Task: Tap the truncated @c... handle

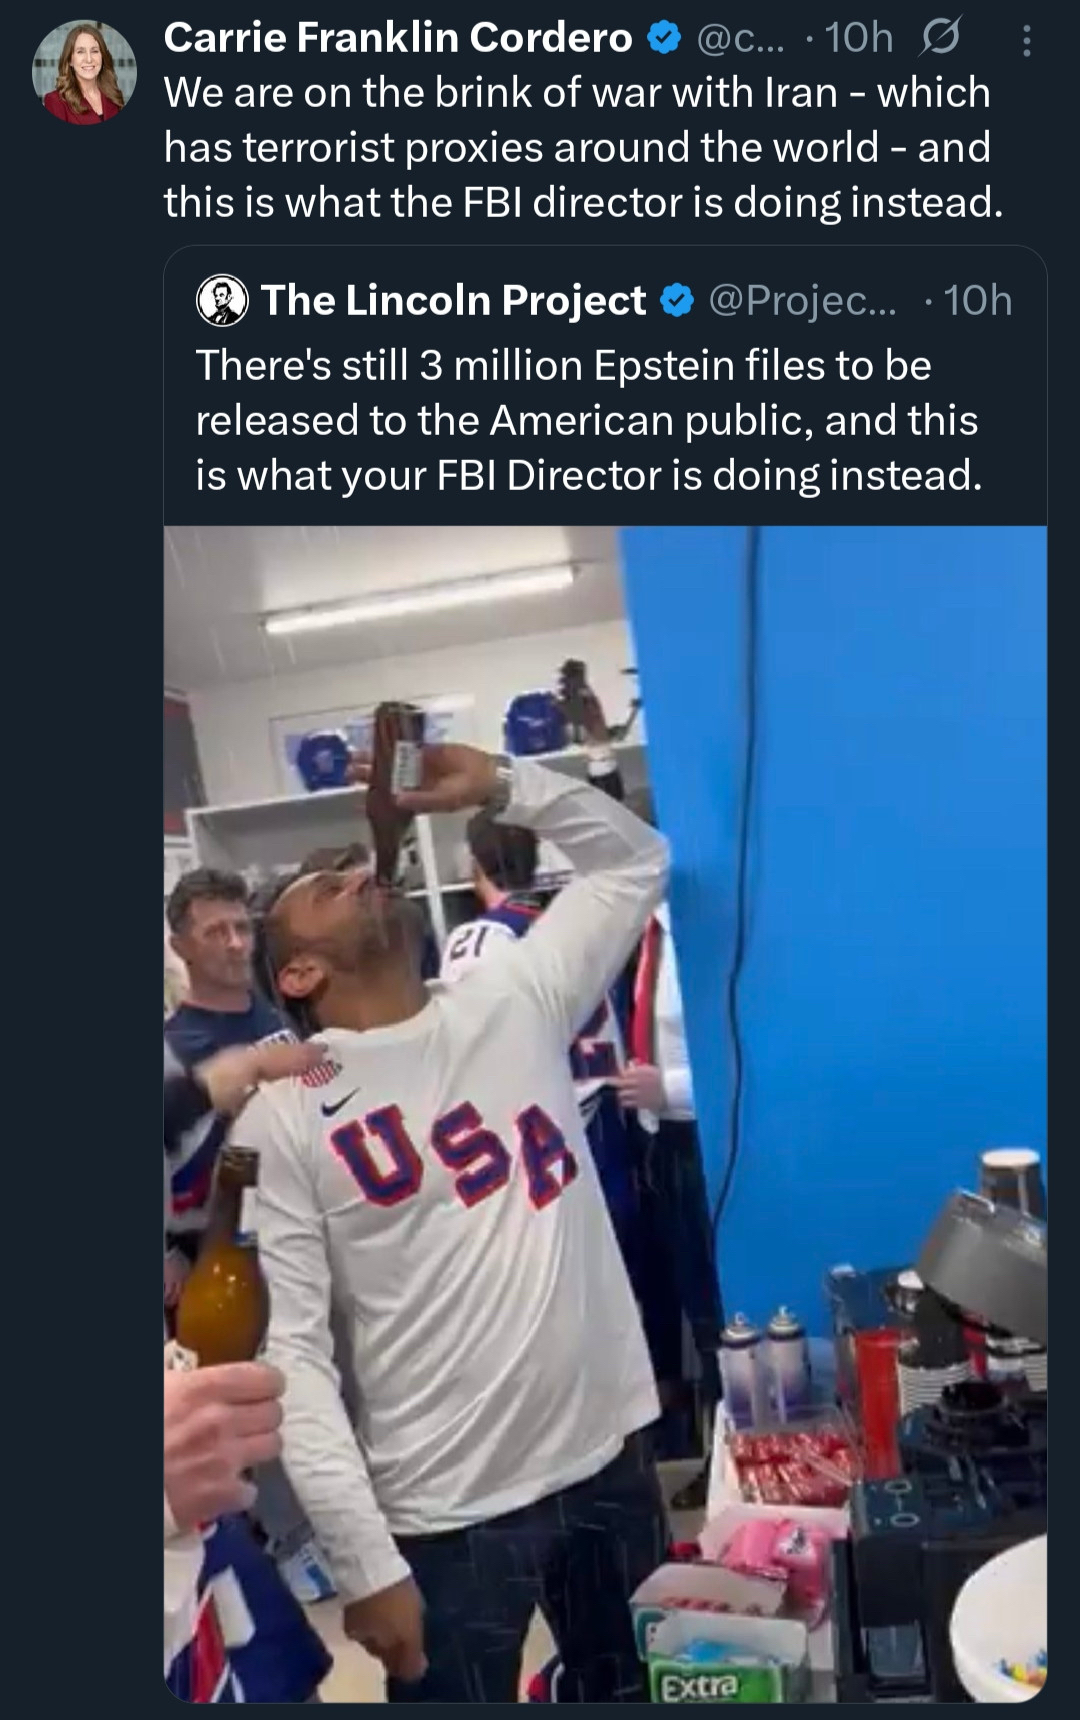Action: coord(738,38)
